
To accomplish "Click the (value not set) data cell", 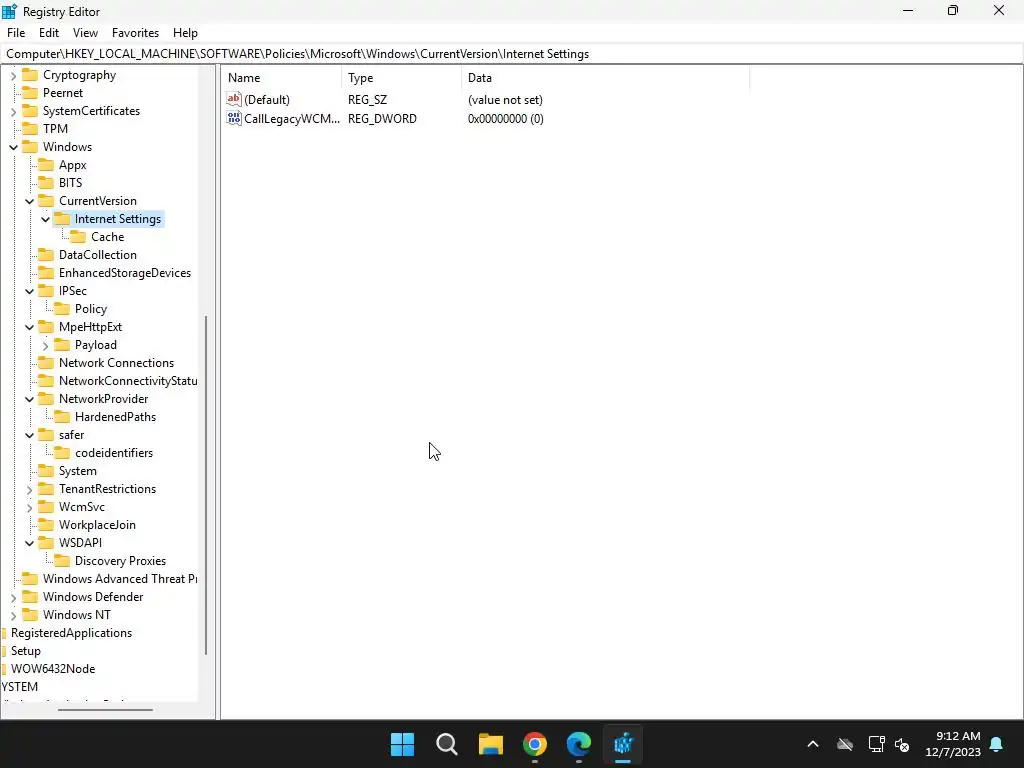I will 505,100.
